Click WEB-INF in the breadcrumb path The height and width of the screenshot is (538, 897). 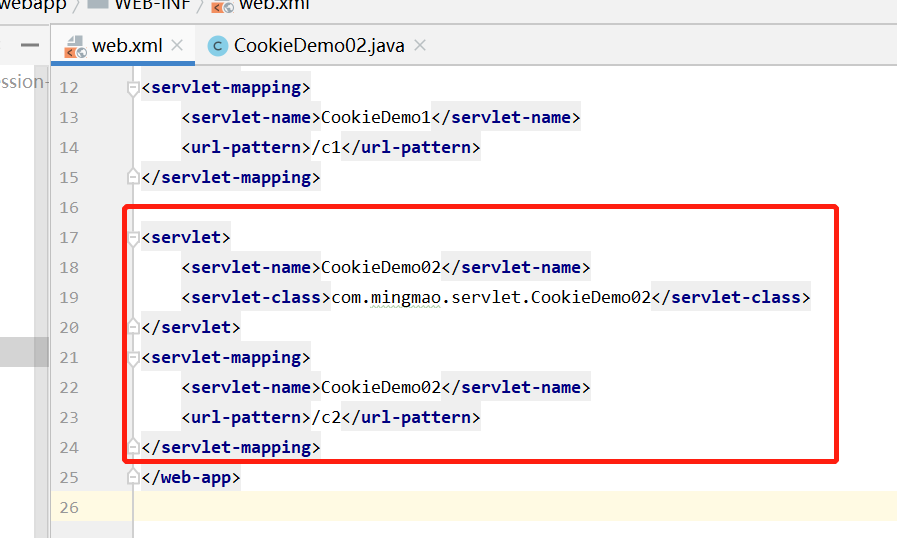[x=152, y=5]
